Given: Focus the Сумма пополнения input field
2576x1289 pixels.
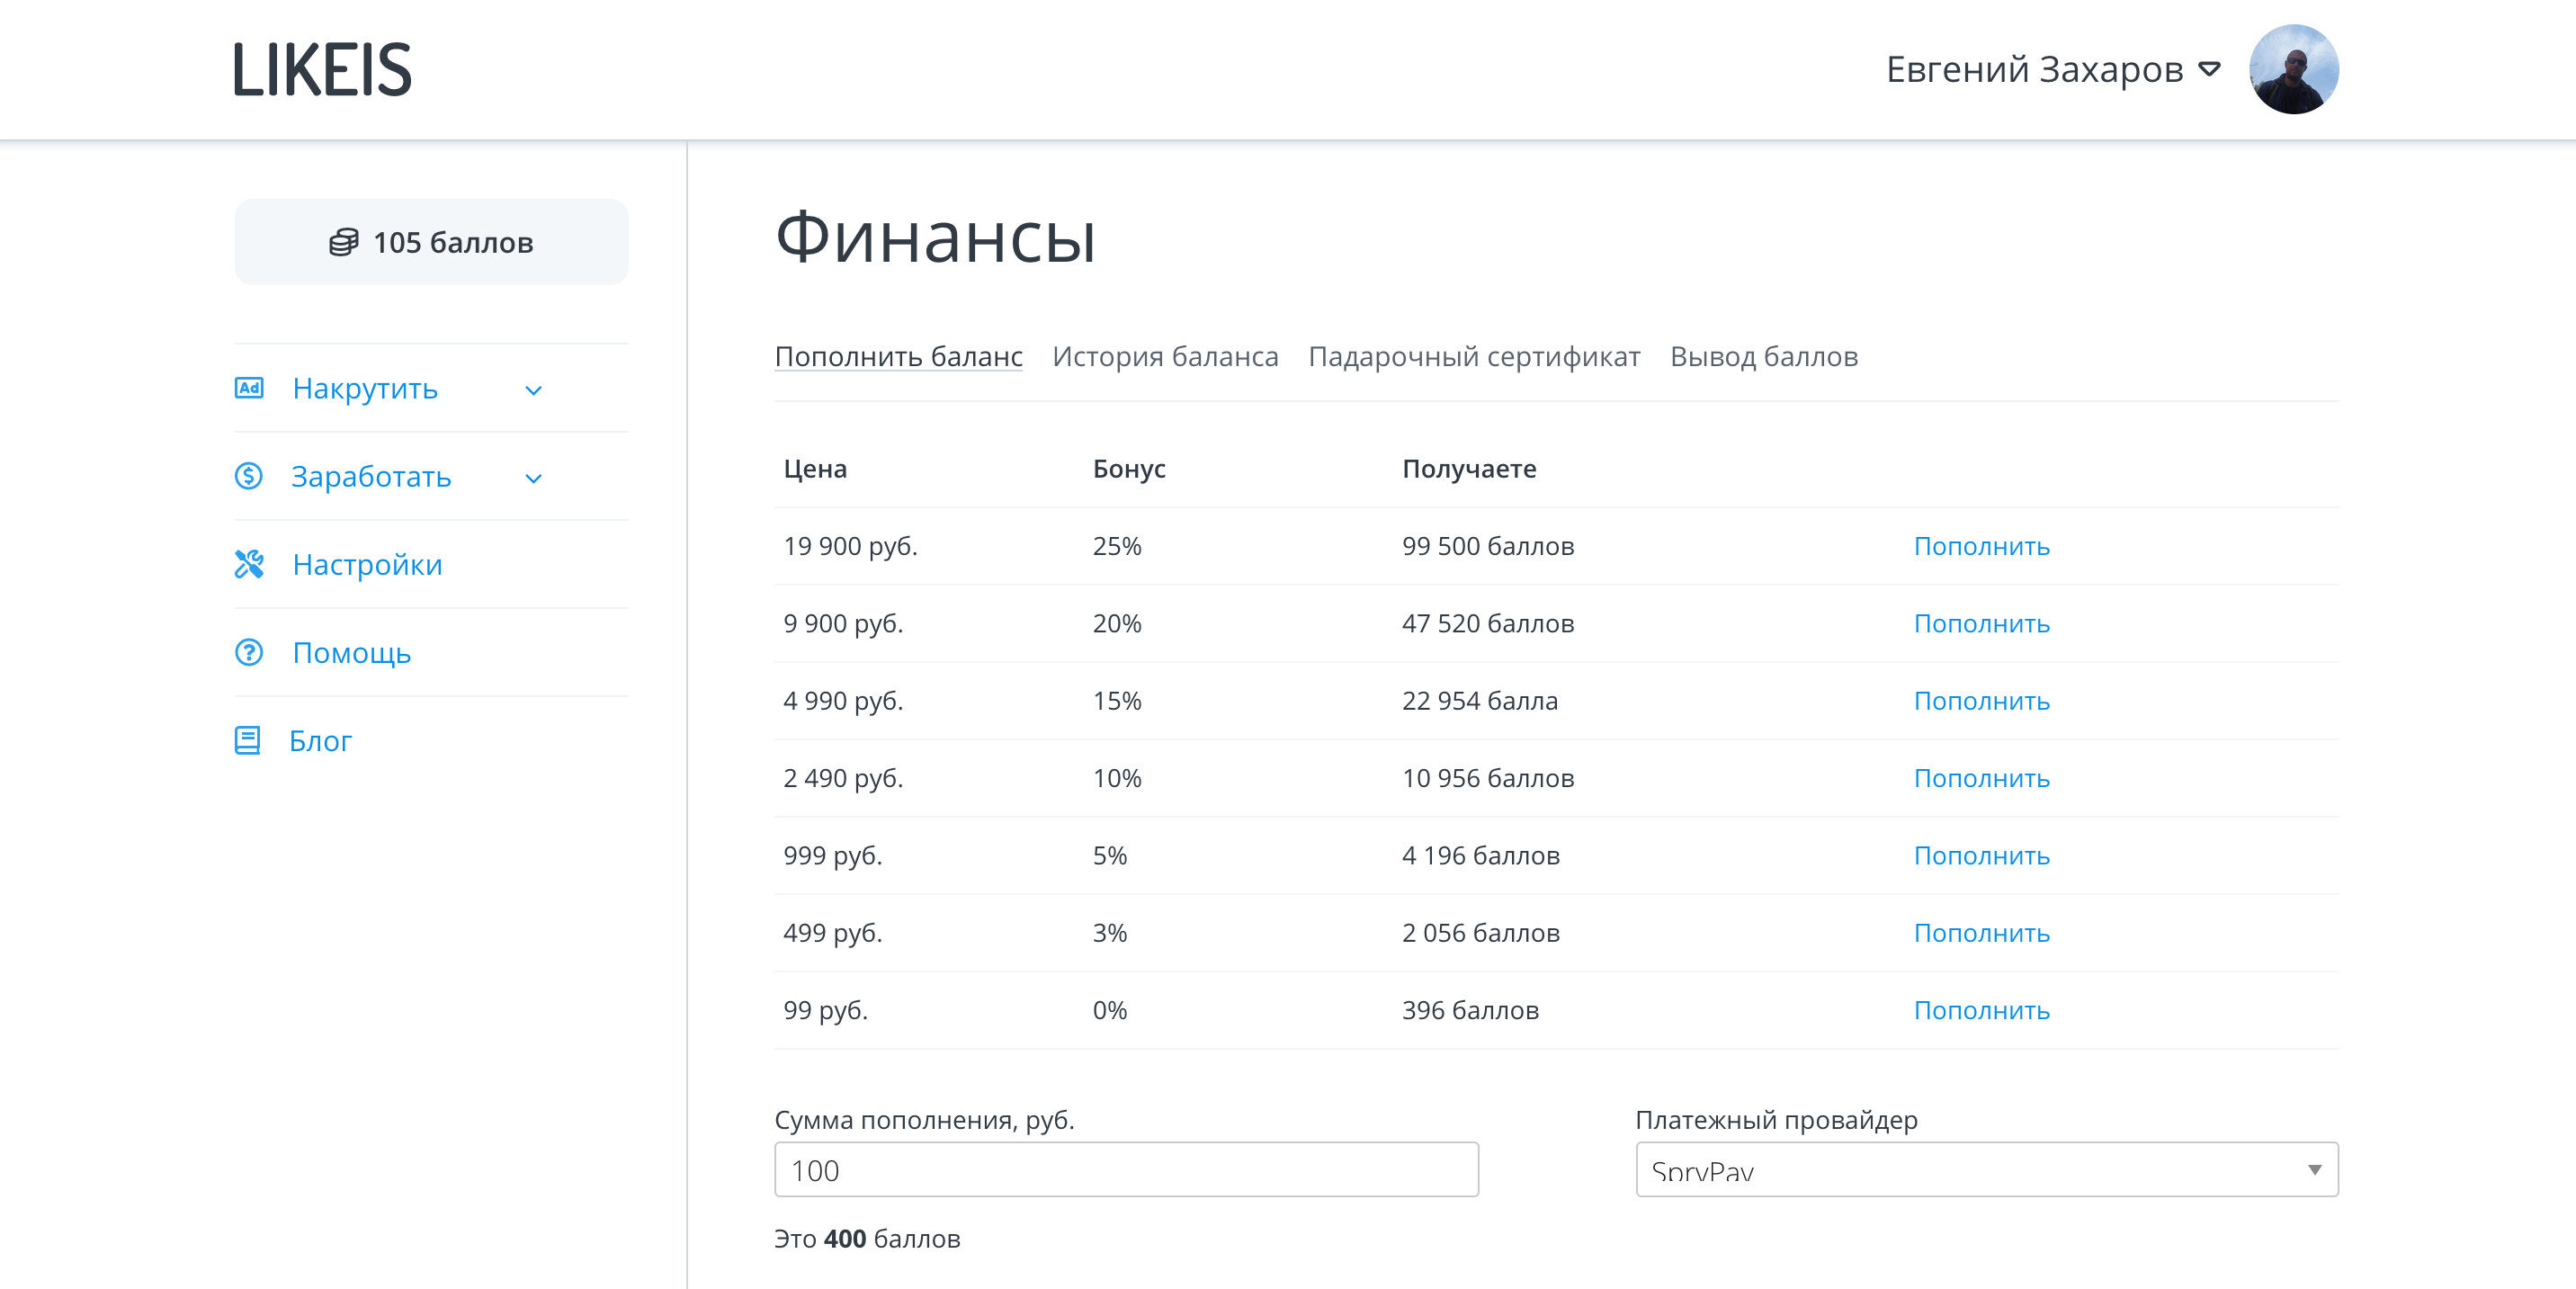Looking at the screenshot, I should (x=1125, y=1169).
